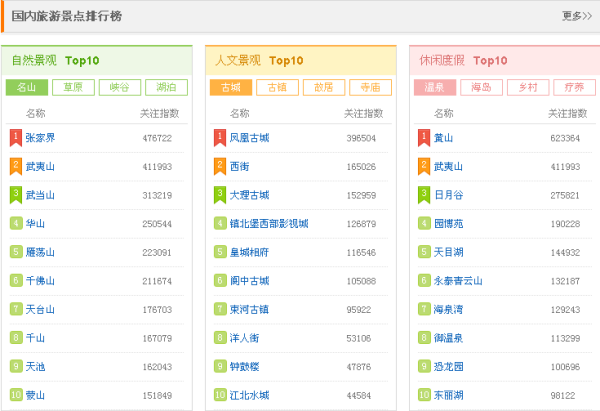600x411 pixels.
Task: Open the 武当山 link
Action: 40,195
